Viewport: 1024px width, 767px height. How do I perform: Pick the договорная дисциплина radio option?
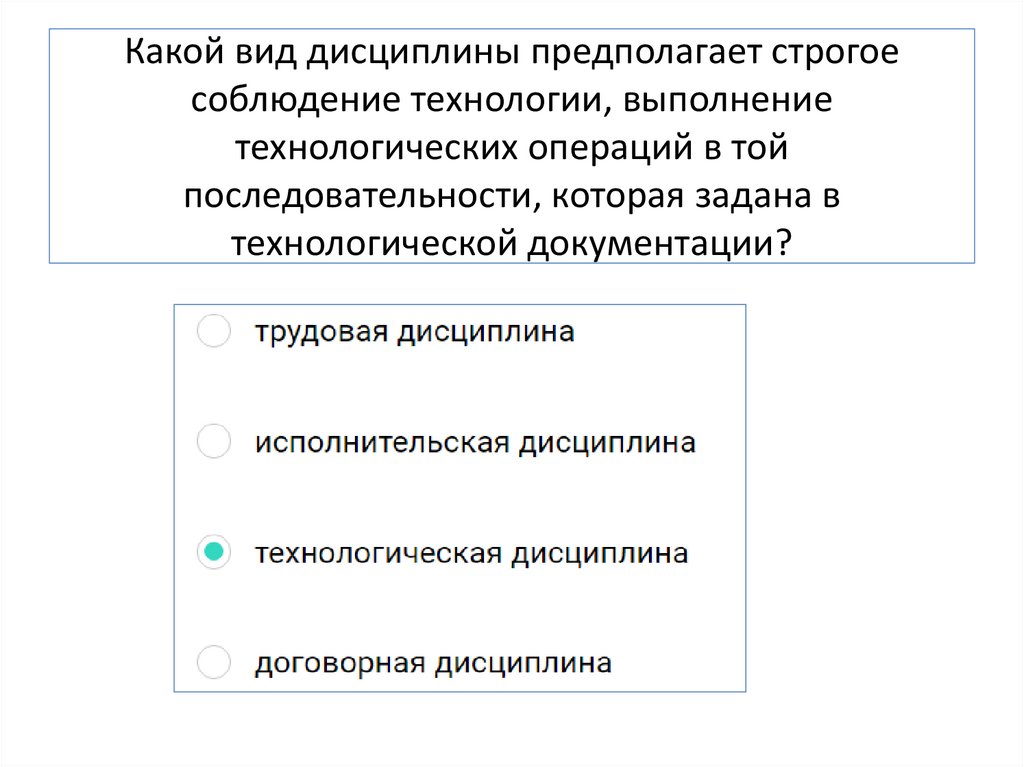[x=214, y=662]
